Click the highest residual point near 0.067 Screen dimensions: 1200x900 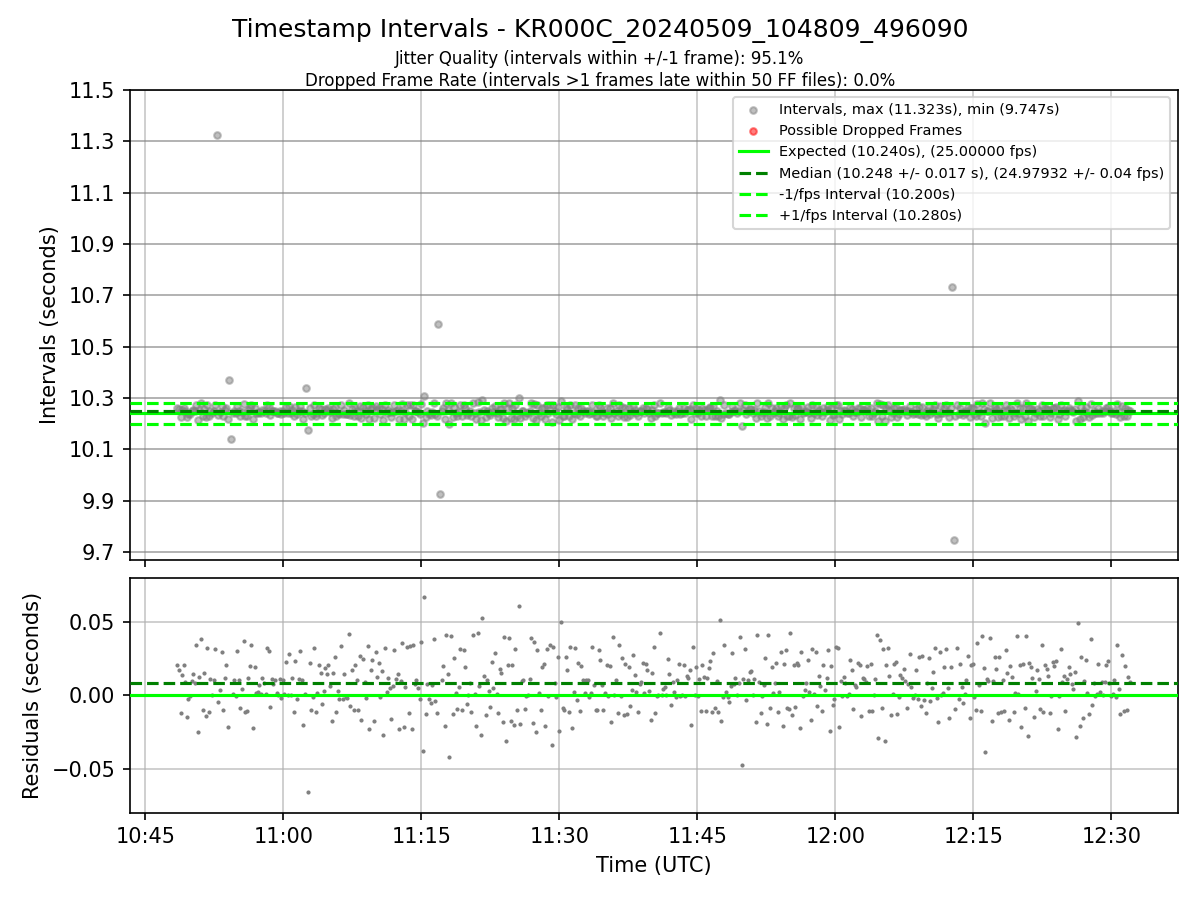424,597
